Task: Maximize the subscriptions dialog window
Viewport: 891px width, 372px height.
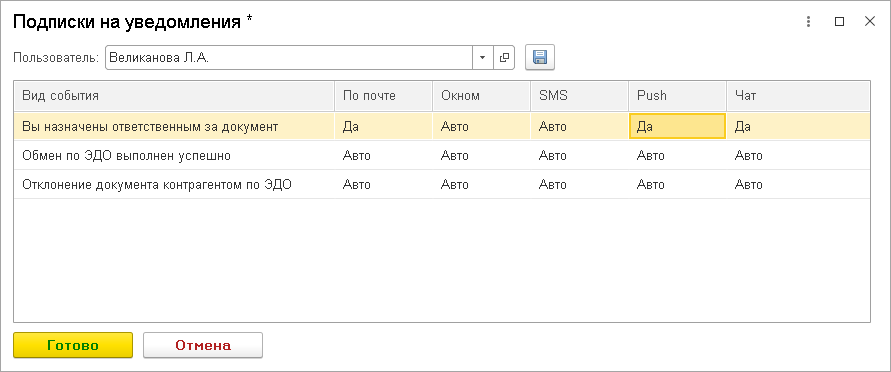Action: 839,22
